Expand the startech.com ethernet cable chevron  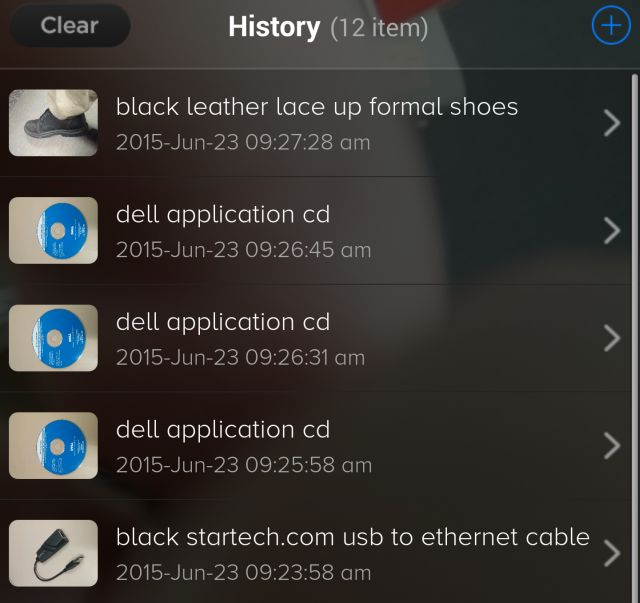pyautogui.click(x=612, y=554)
